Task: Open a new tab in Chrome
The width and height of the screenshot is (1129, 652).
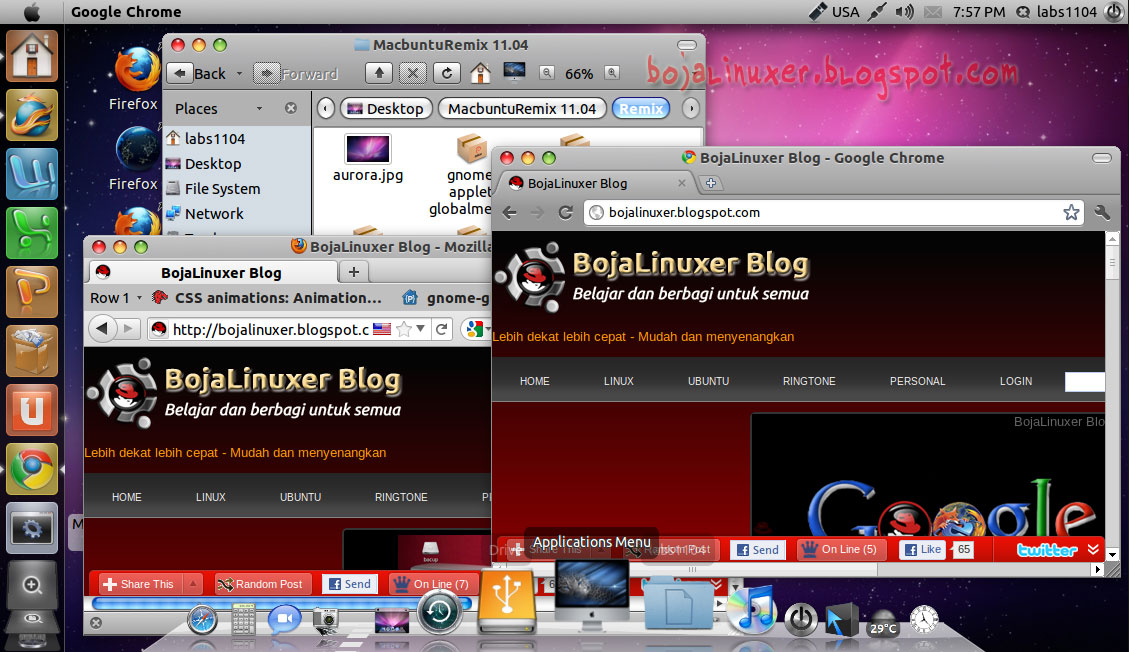Action: pyautogui.click(x=711, y=184)
